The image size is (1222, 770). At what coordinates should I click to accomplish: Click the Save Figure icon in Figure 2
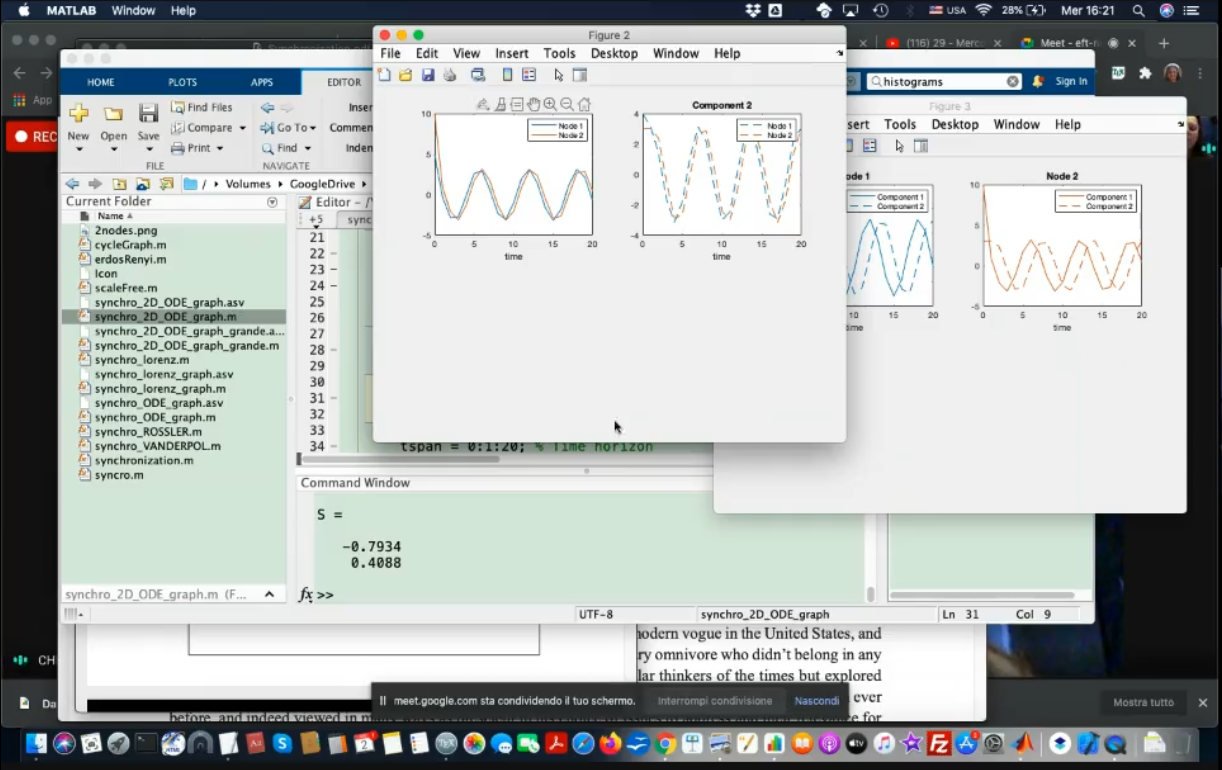pyautogui.click(x=428, y=75)
